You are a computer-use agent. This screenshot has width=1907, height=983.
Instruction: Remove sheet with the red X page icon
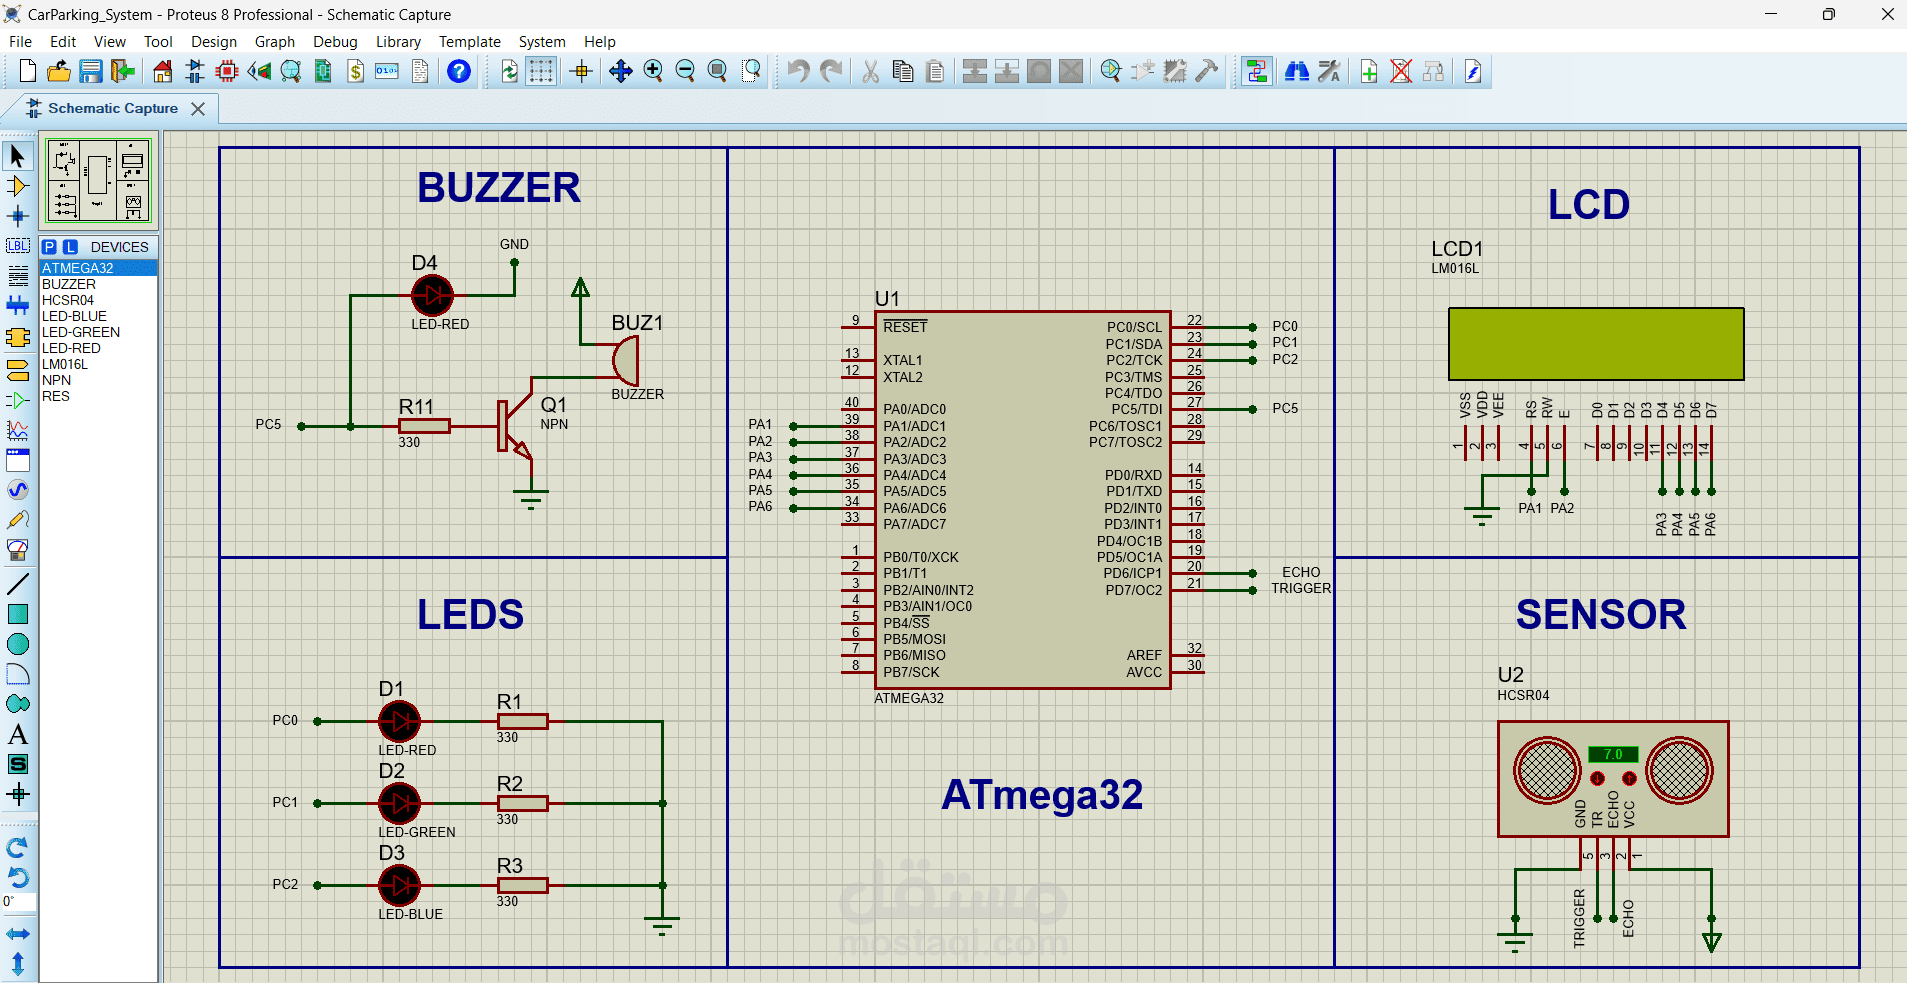pos(1401,71)
